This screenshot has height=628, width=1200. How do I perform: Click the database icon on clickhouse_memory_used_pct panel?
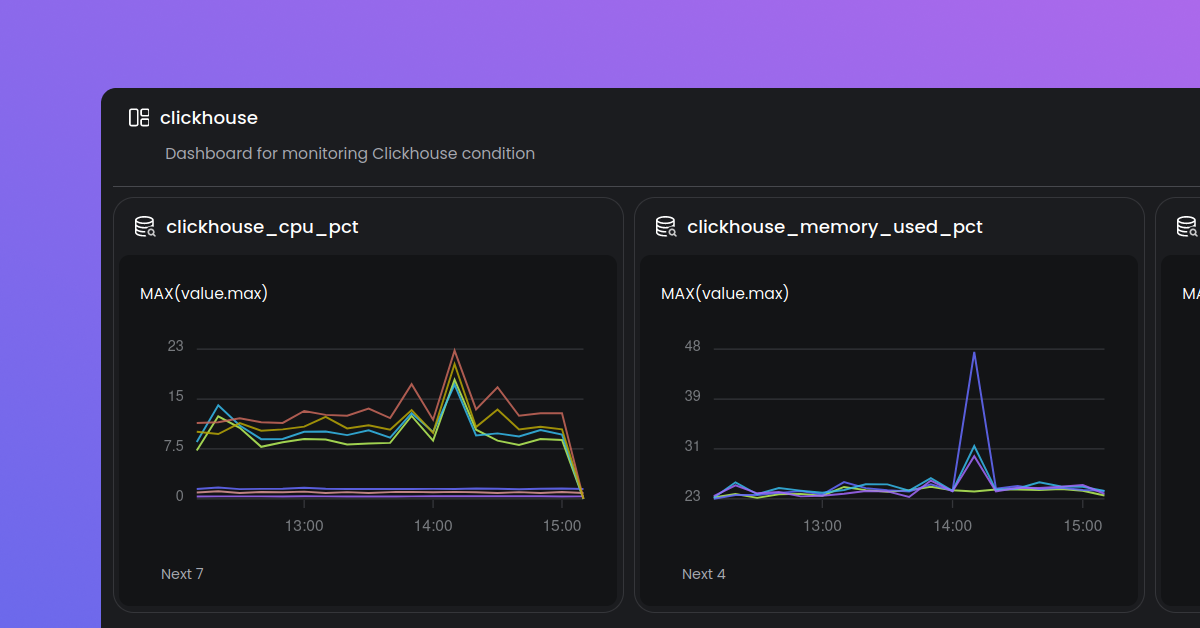665,226
